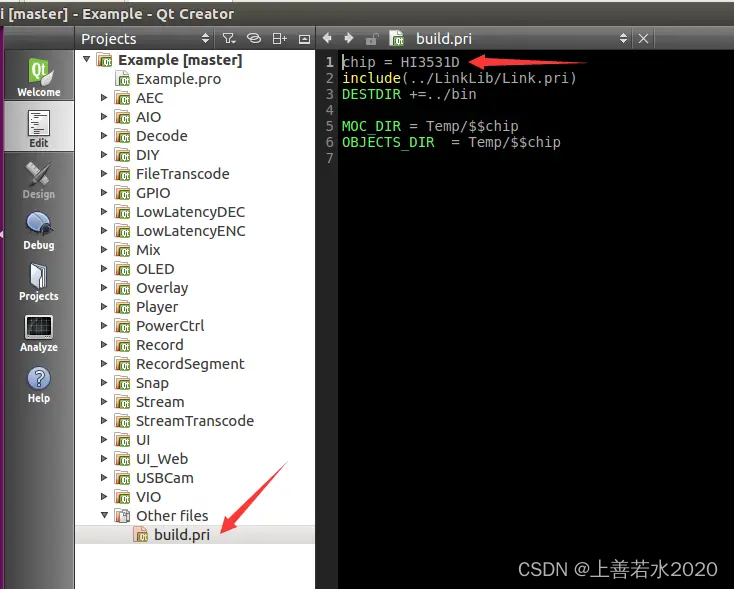The width and height of the screenshot is (734, 589).
Task: Click the MOC_DIR code line
Action: (430, 126)
